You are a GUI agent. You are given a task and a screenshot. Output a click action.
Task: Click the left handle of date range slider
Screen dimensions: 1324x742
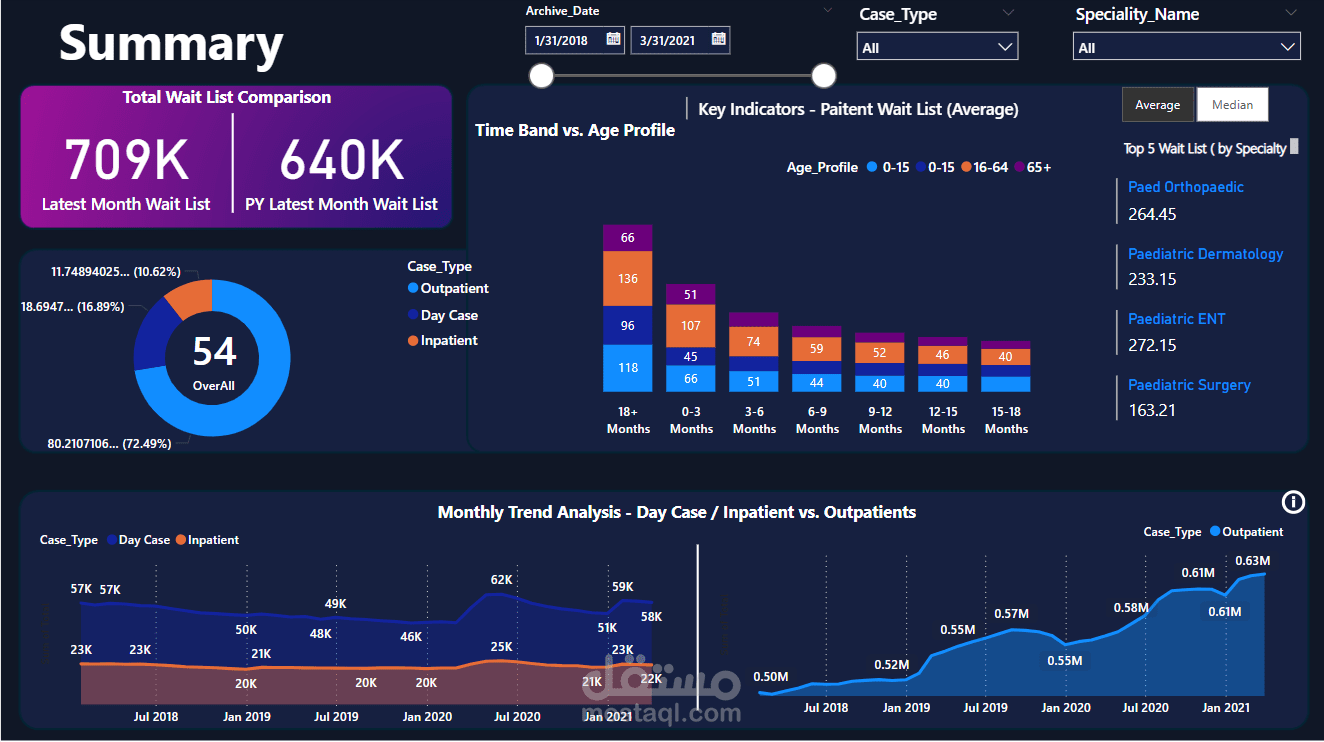tap(541, 75)
